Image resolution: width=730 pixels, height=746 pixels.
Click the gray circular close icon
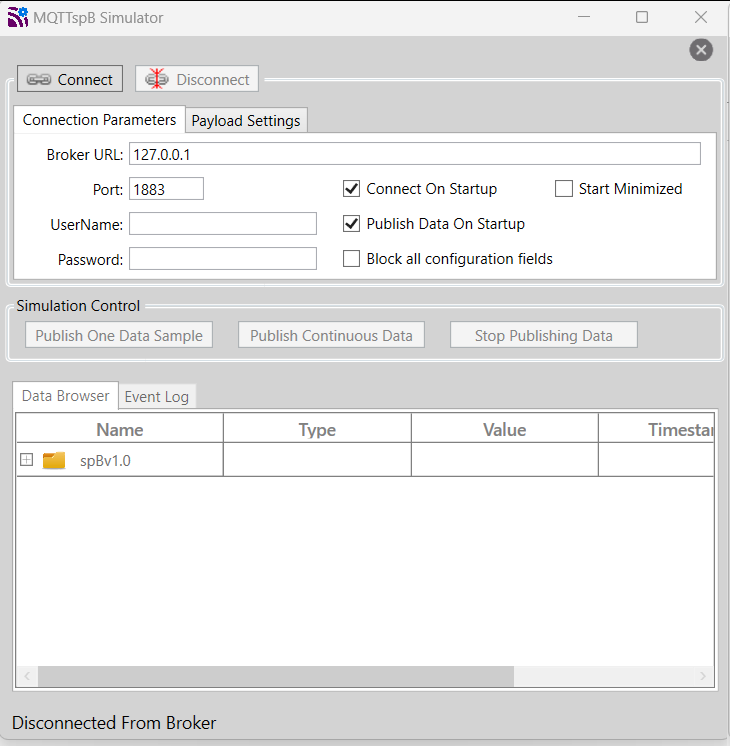tap(701, 50)
